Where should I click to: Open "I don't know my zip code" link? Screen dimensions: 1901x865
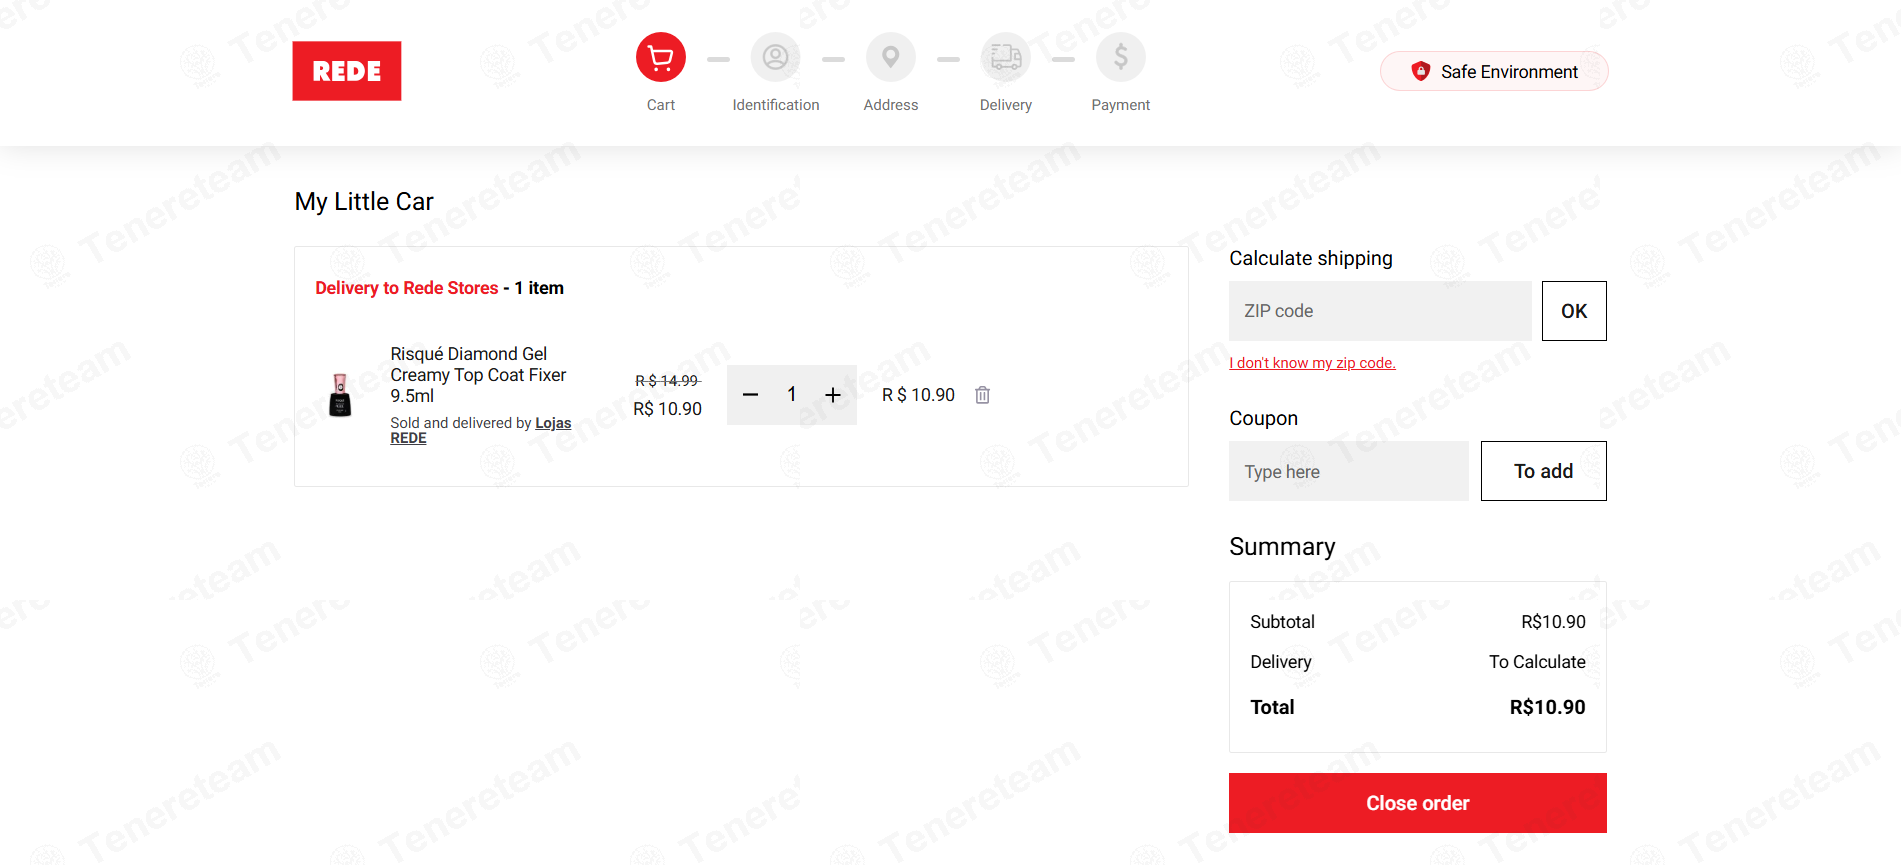click(x=1312, y=363)
